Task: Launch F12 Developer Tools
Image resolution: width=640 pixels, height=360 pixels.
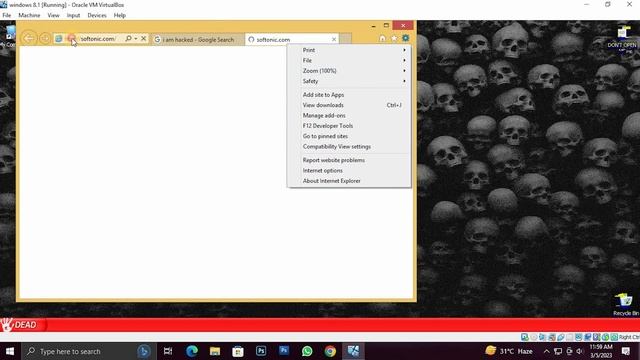Action: pyautogui.click(x=349, y=126)
